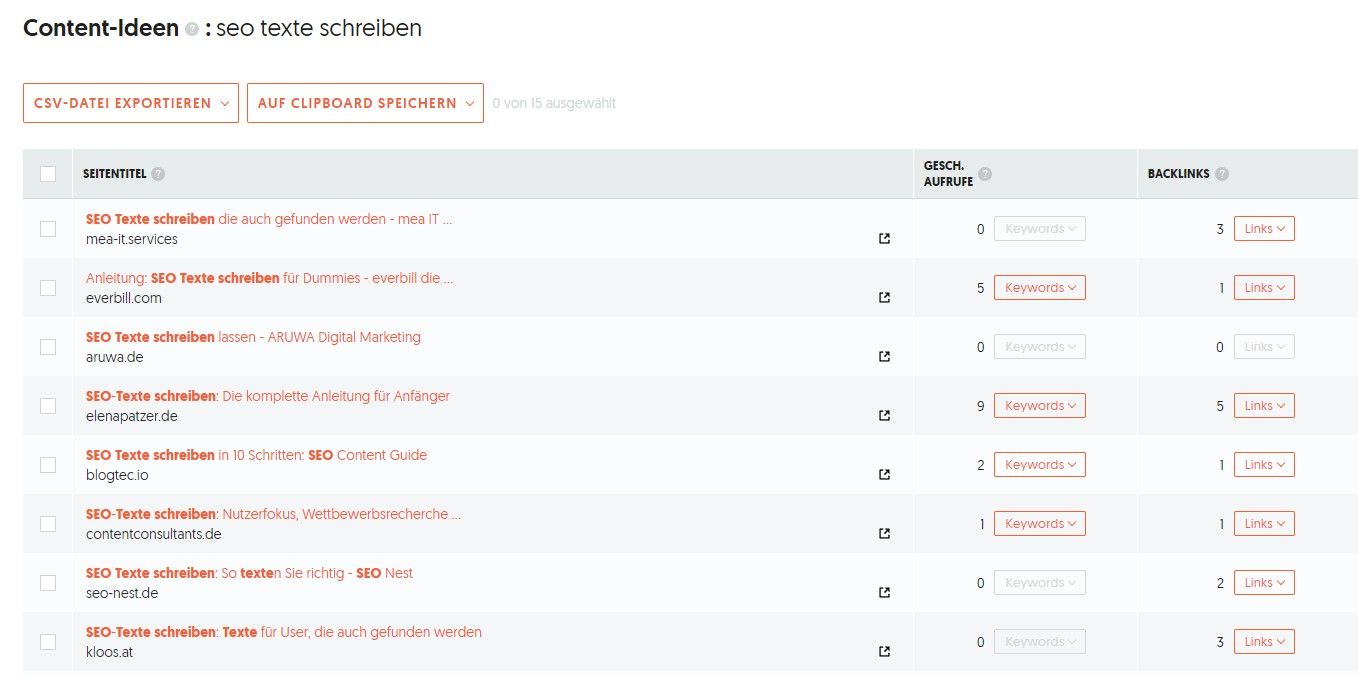Viewport: 1358px width, 676px height.
Task: Open the ARUWA Digital Marketing page title
Action: [x=253, y=337]
